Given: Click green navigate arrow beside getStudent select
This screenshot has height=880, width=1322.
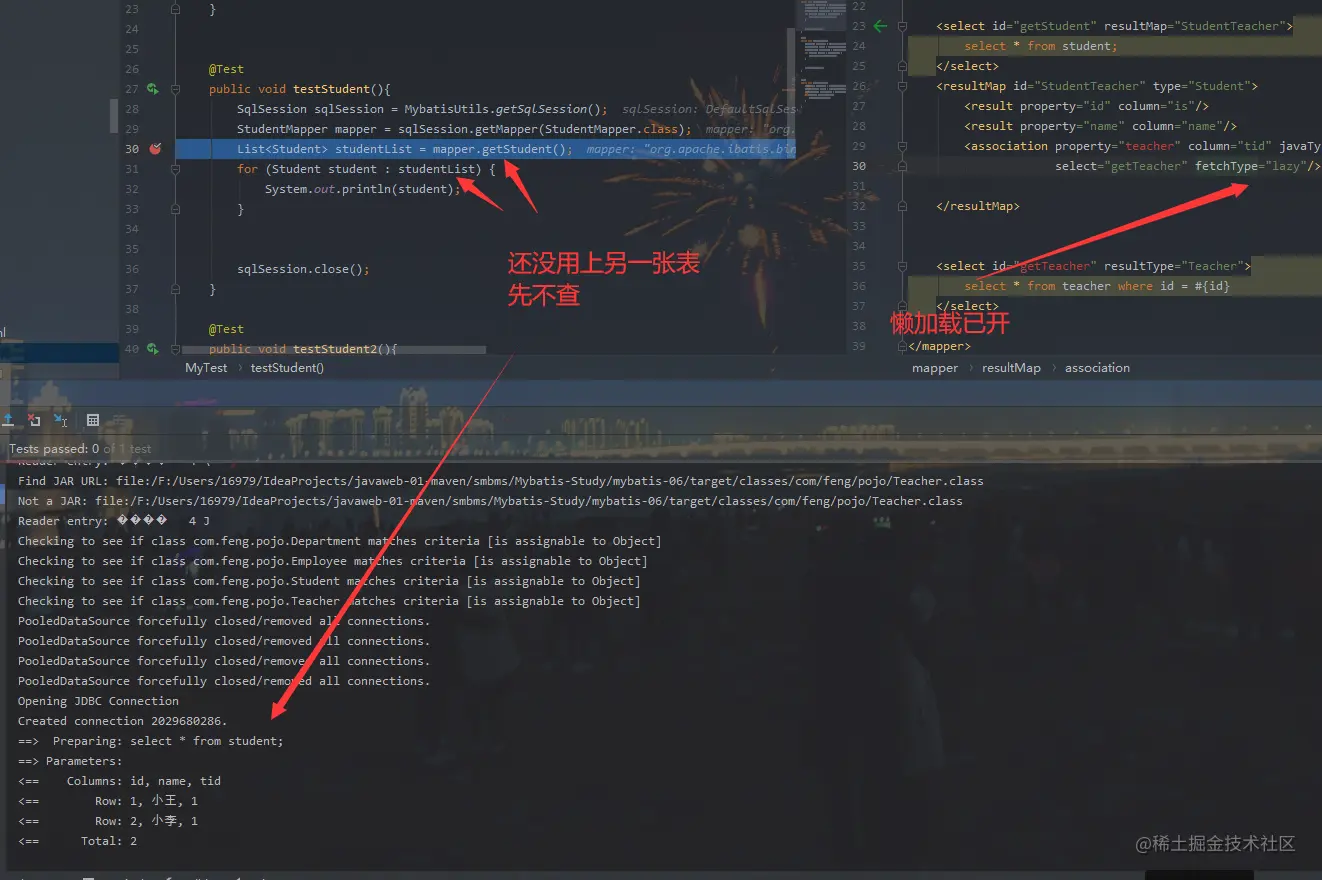Looking at the screenshot, I should pyautogui.click(x=880, y=26).
